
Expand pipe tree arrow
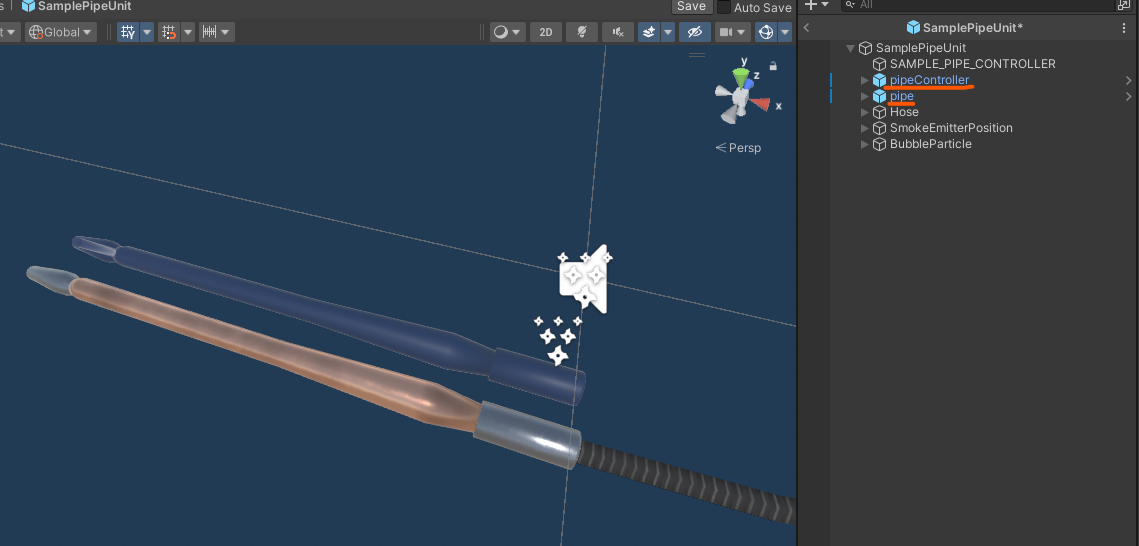click(x=864, y=96)
